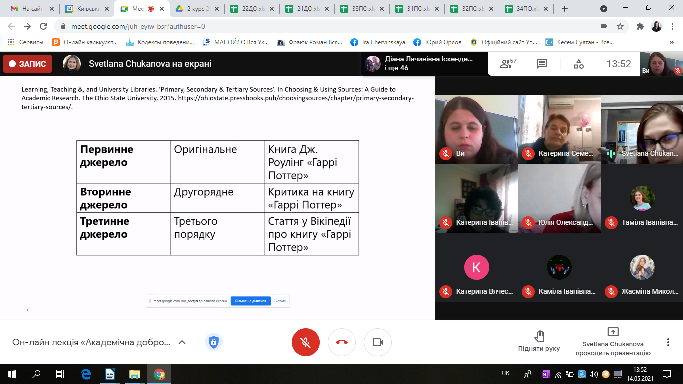Open more options three-dot menu
Image resolution: width=683 pixels, height=384 pixels.
(668, 342)
